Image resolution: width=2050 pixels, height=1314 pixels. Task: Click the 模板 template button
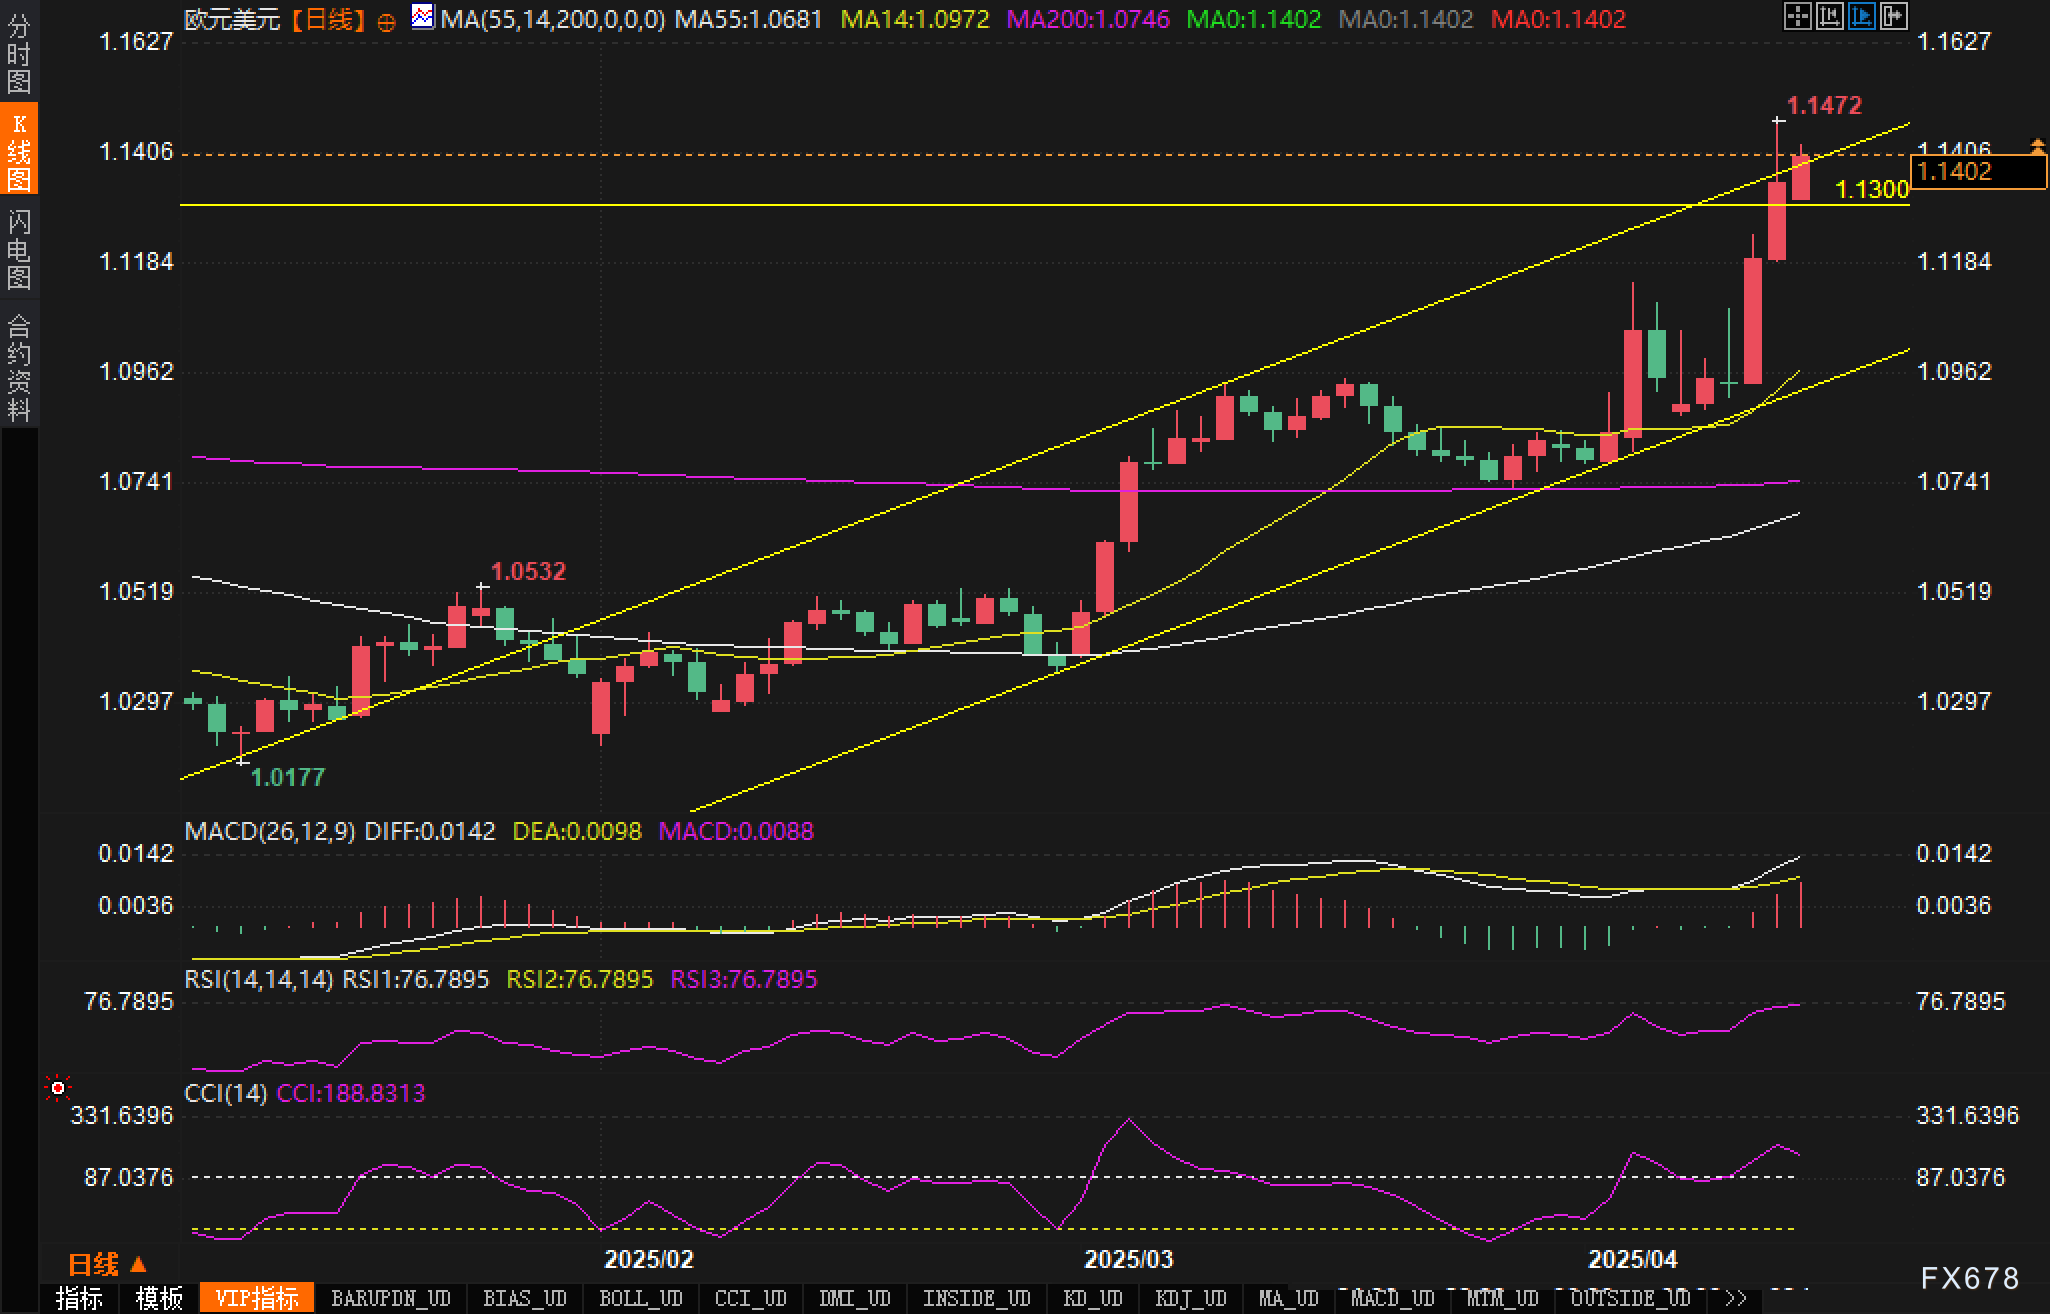point(159,1298)
